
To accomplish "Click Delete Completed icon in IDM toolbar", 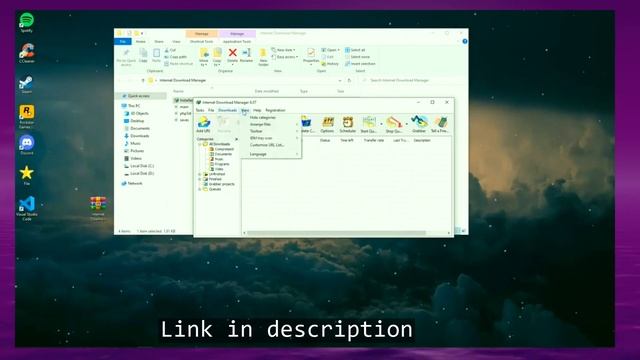I will coord(308,124).
